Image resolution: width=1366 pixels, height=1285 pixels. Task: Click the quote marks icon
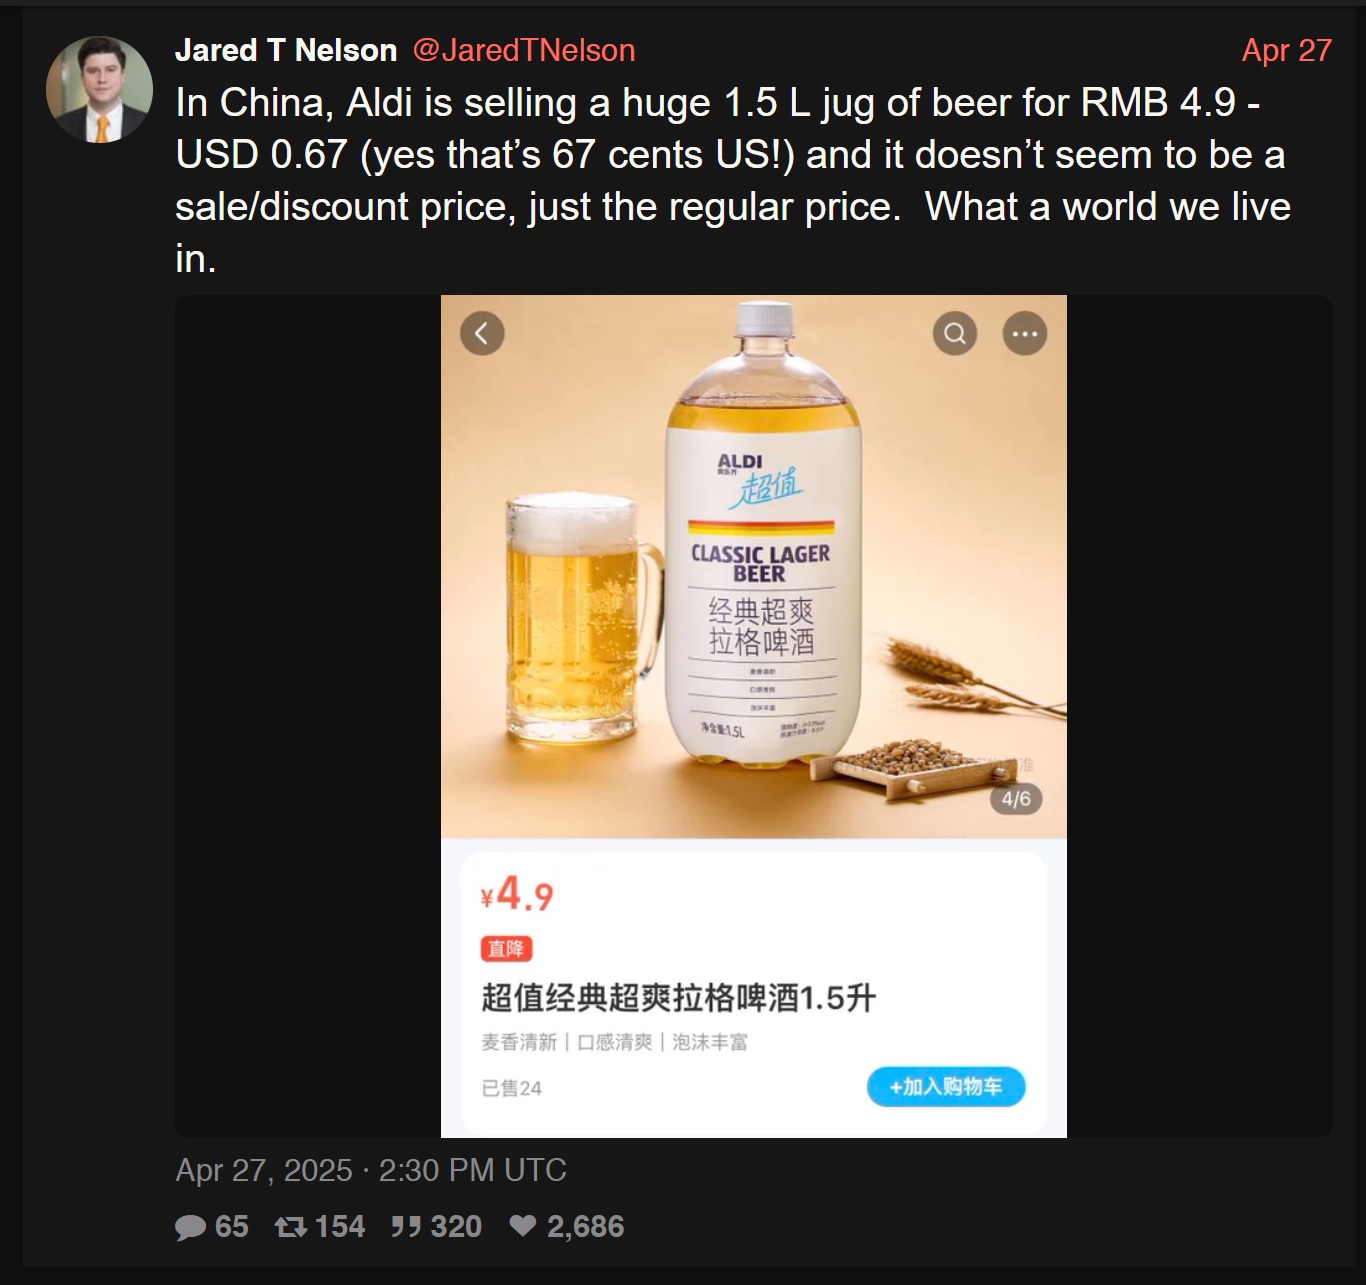406,1226
